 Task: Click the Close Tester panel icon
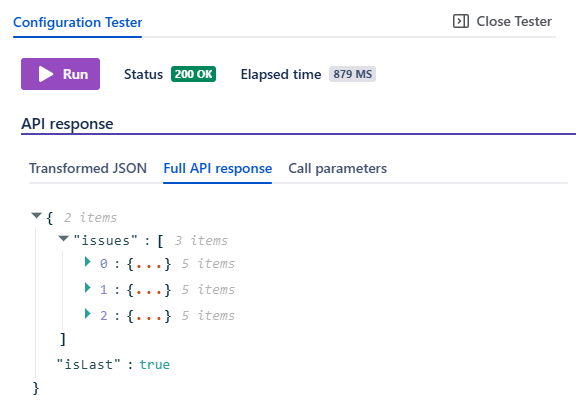point(461,21)
